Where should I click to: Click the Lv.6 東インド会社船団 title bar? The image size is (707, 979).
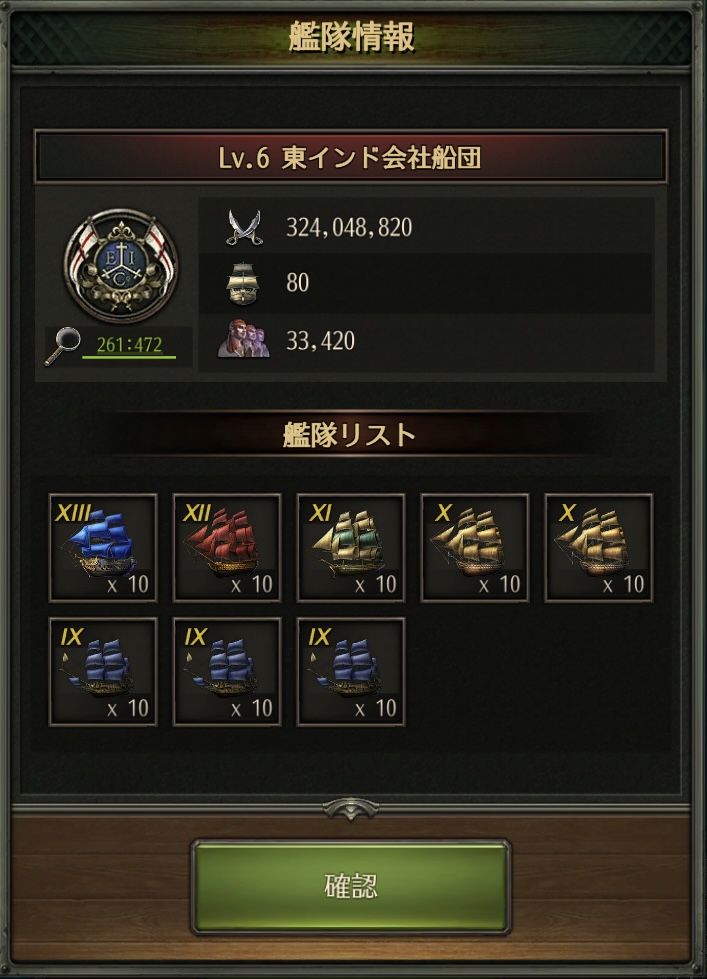(350, 157)
